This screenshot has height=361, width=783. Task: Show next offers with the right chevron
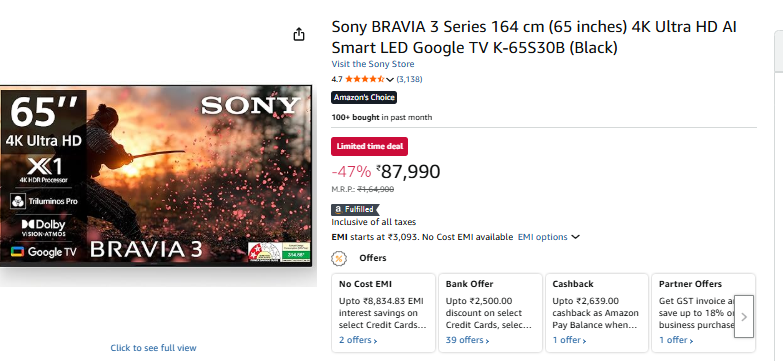pyautogui.click(x=744, y=317)
